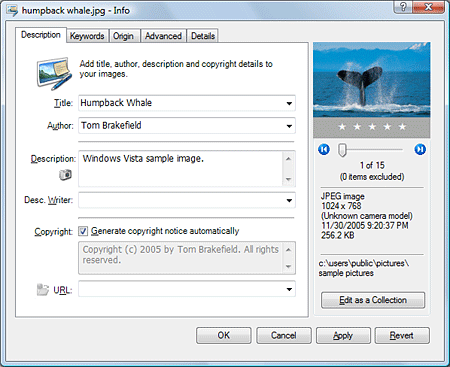Skip to the last image using the forward arrow
Viewport: 450px width, 367px height.
[x=420, y=149]
